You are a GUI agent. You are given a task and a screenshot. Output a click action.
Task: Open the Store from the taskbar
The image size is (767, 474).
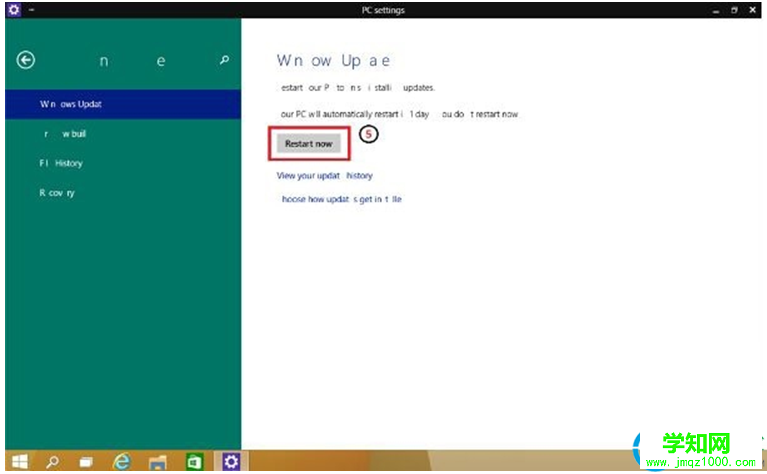194,461
